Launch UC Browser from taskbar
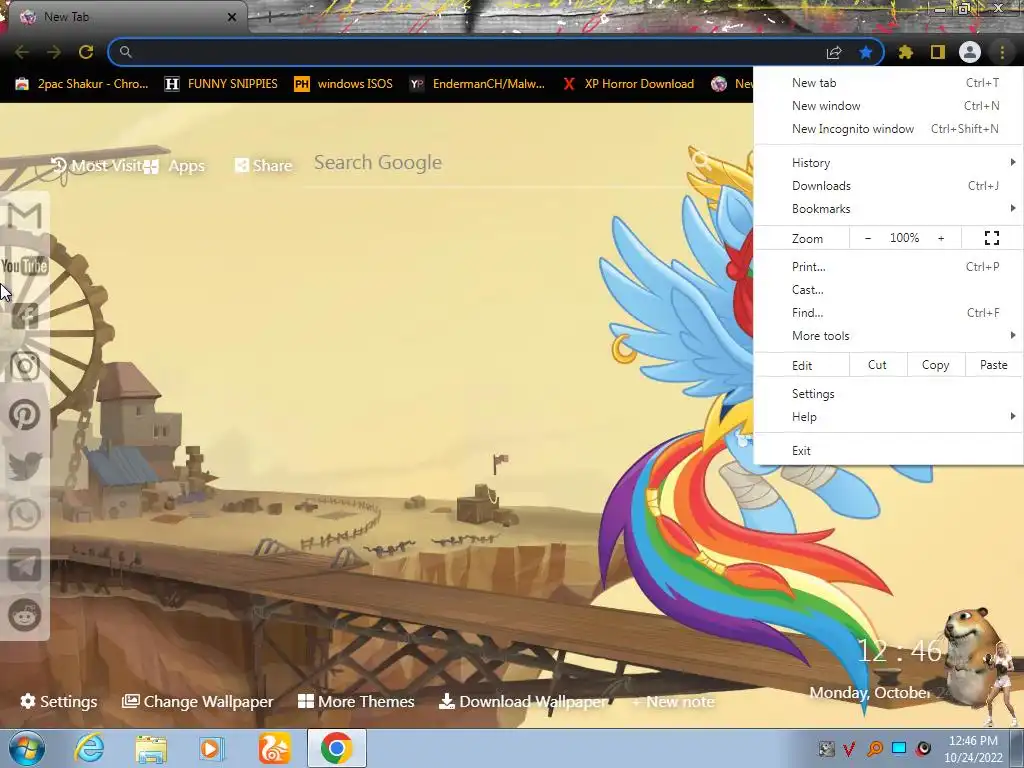This screenshot has height=768, width=1024. 274,748
